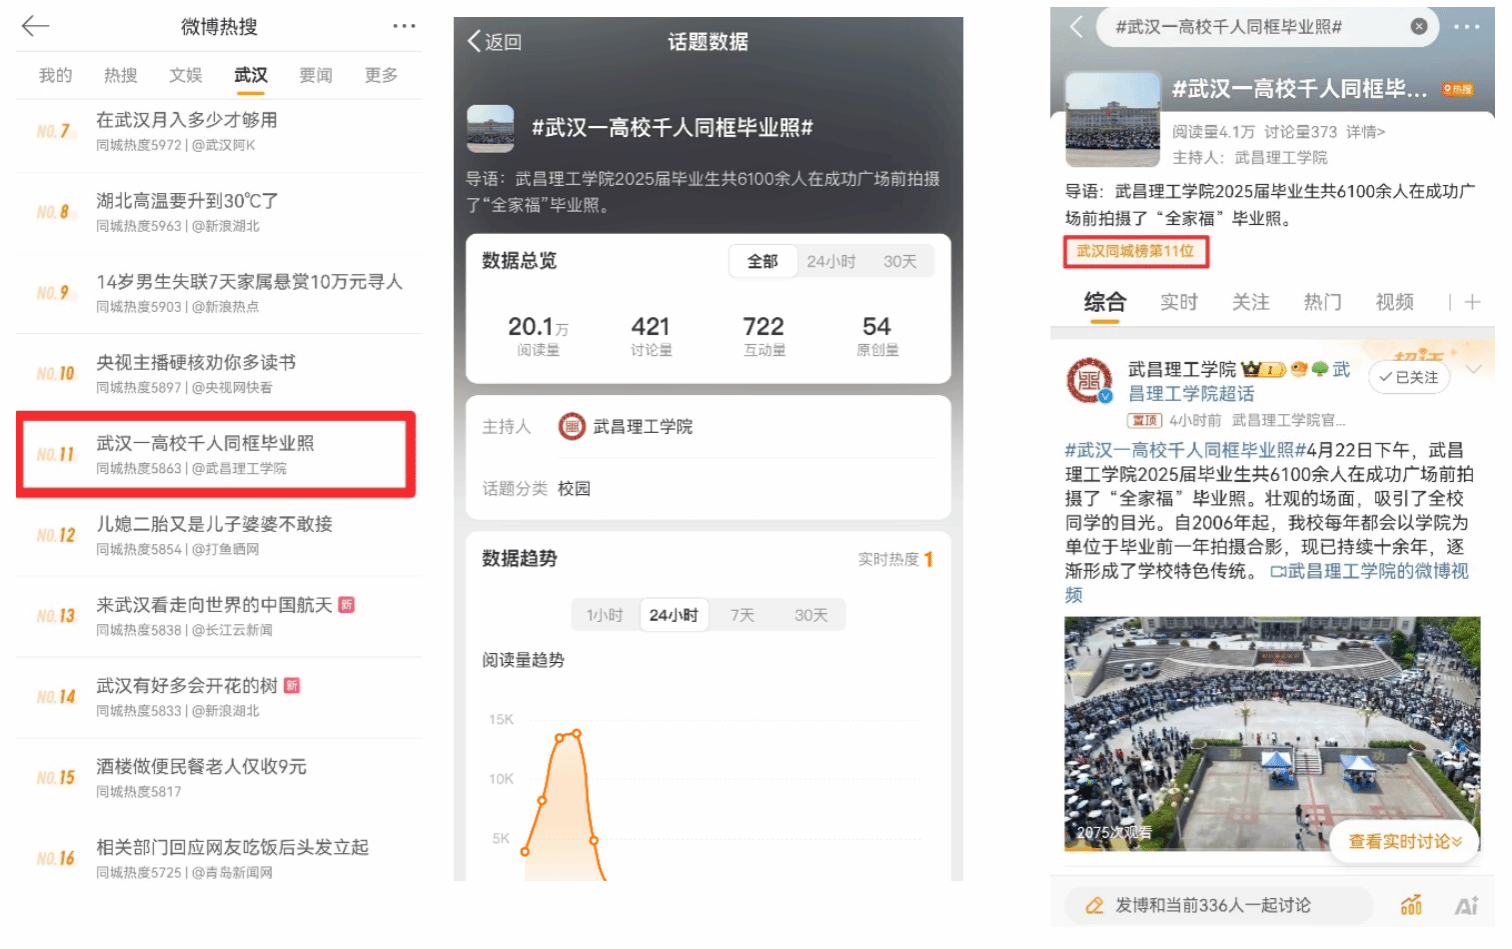Click the 武昌理工学院 host avatar icon
This screenshot has height=949, width=1512.
572,427
